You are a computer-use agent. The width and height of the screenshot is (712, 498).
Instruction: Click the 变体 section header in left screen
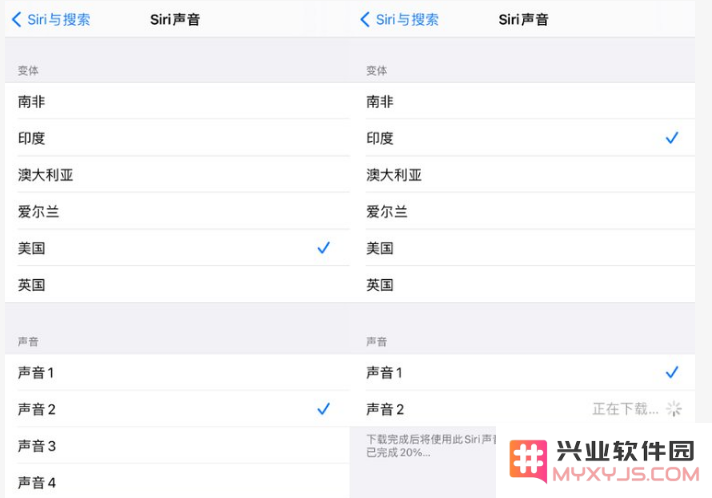tap(28, 70)
